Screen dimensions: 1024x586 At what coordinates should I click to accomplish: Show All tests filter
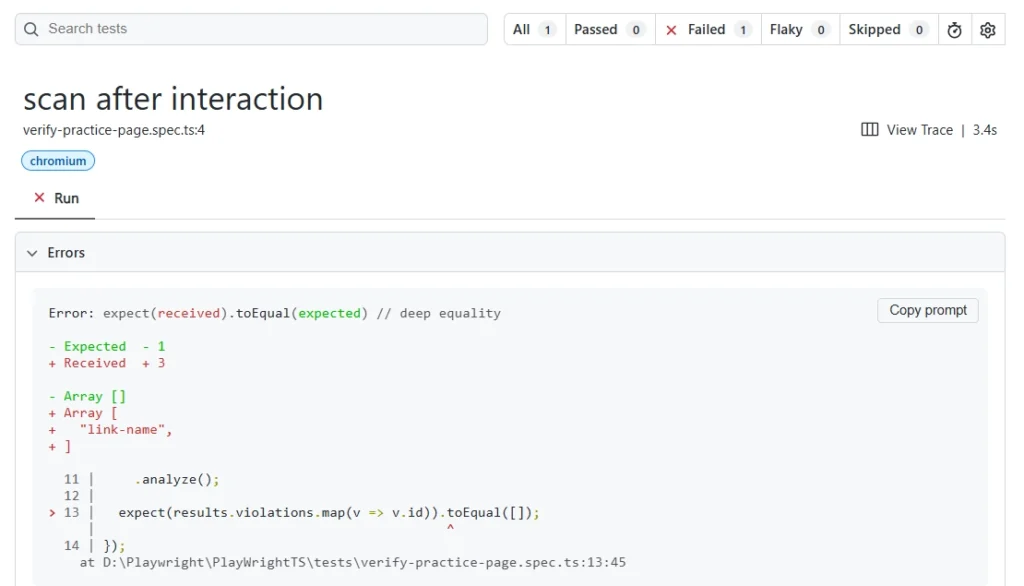(x=534, y=29)
